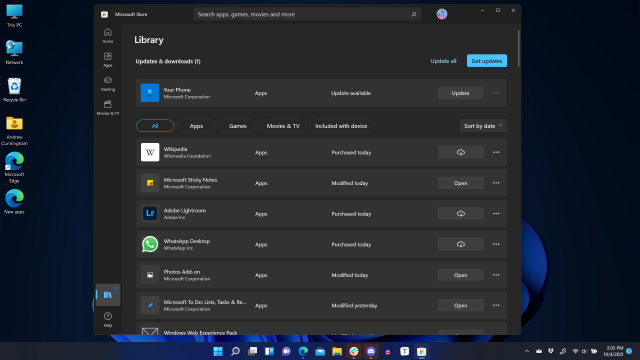Click the Your Phone app icon
This screenshot has height=360, width=640.
[150, 93]
